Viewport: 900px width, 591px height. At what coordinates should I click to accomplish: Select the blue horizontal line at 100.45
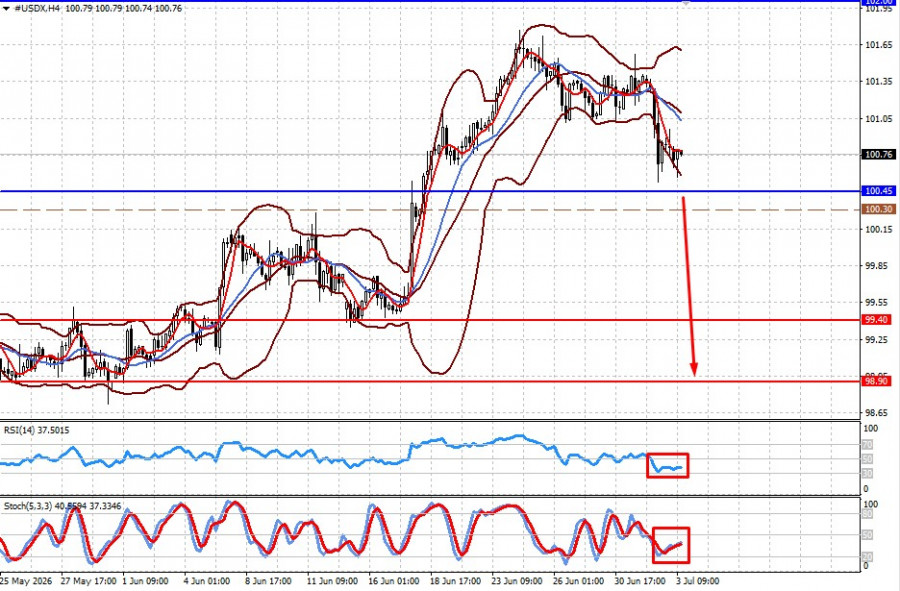pyautogui.click(x=430, y=191)
